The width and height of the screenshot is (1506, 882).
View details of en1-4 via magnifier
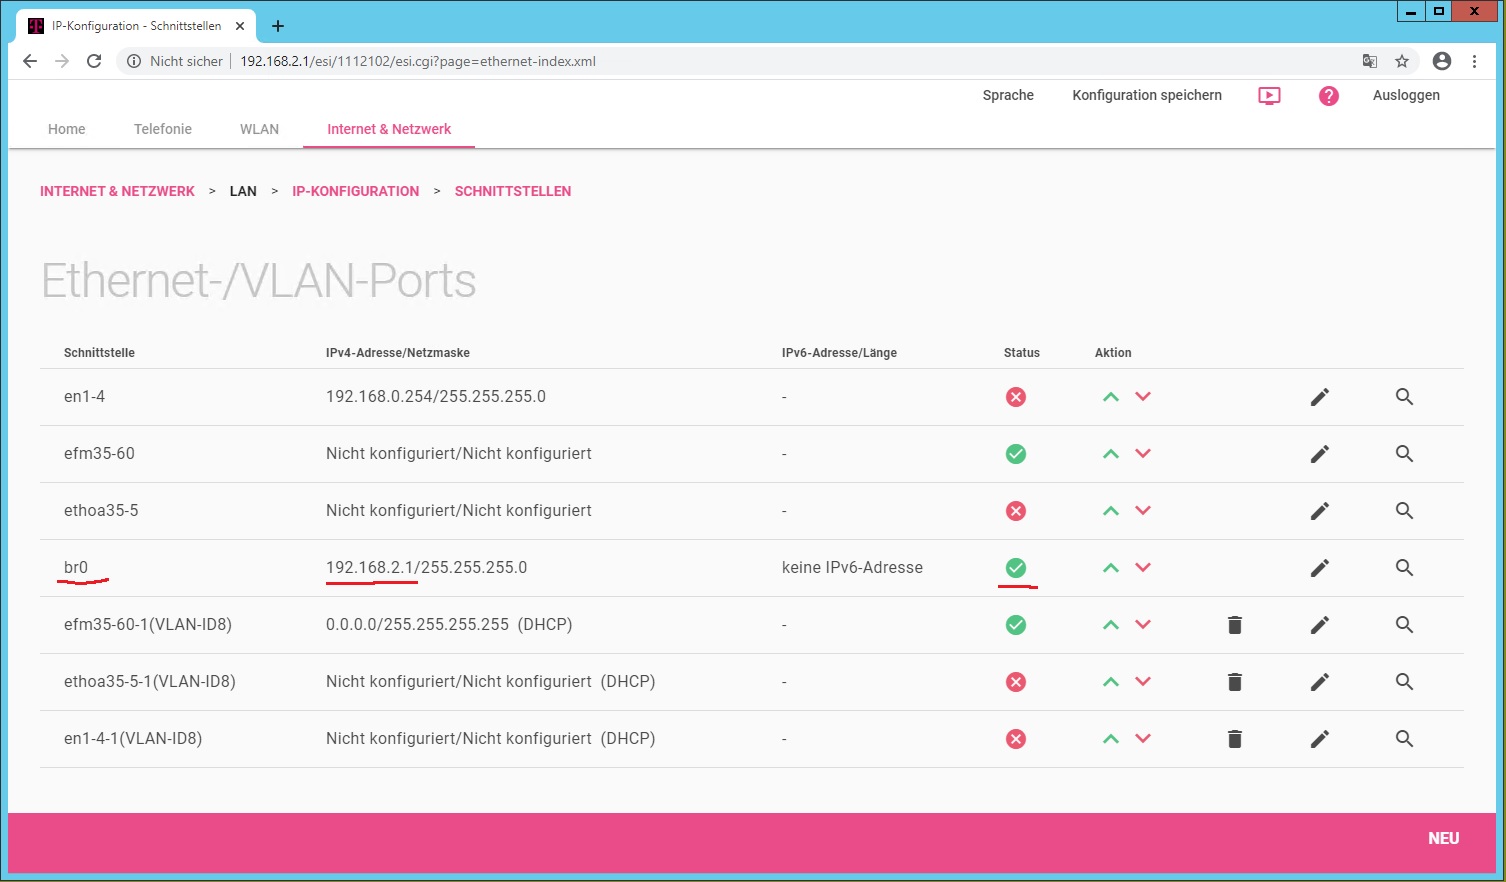click(x=1404, y=397)
